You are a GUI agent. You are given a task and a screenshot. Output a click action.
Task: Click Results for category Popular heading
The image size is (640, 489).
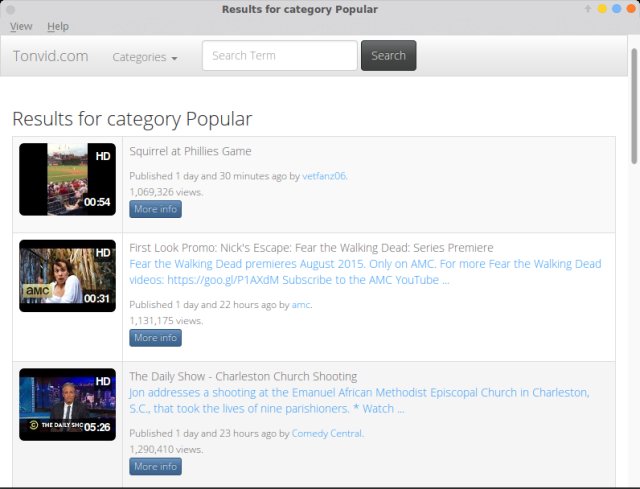click(x=132, y=120)
